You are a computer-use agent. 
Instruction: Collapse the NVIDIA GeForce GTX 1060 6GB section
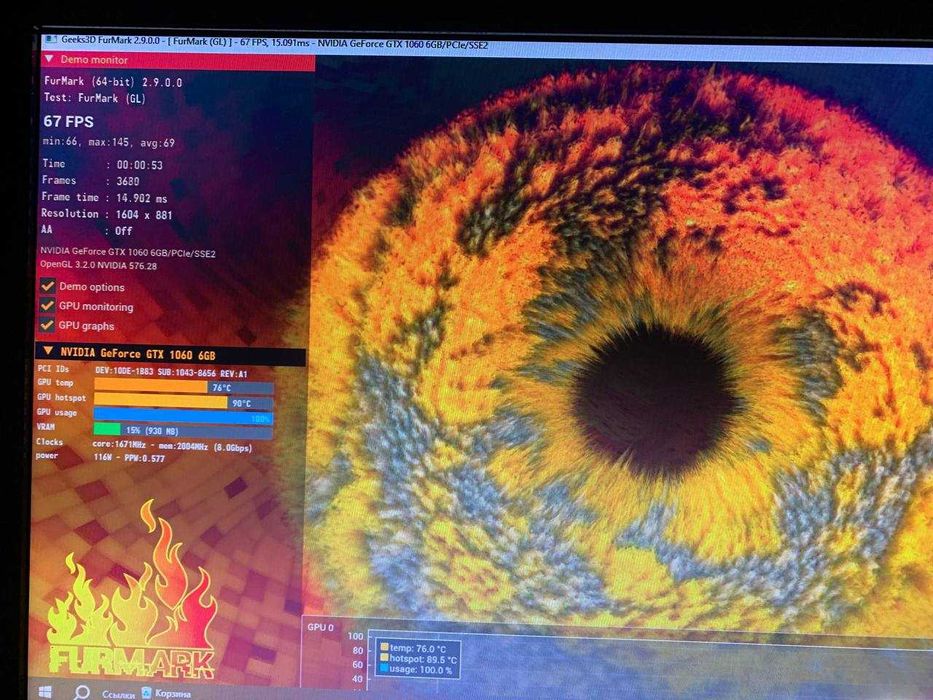click(x=48, y=351)
